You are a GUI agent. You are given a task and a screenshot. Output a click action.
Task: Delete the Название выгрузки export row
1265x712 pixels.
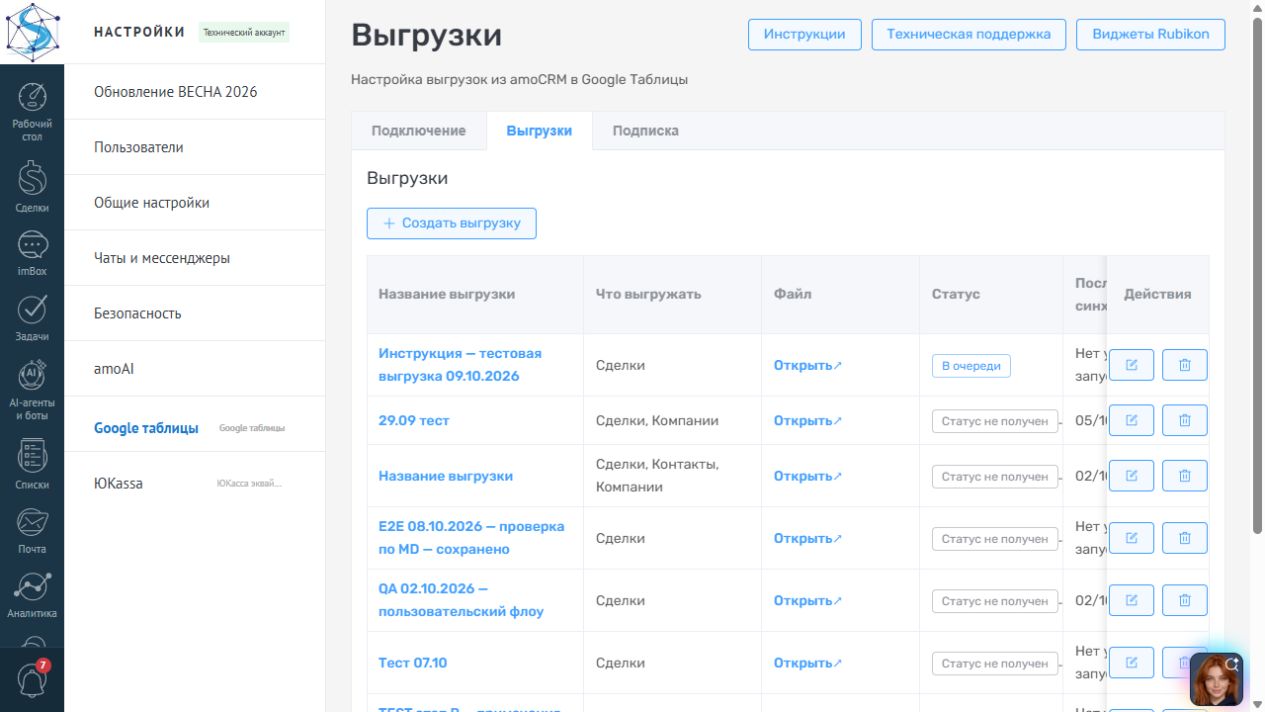(1185, 476)
